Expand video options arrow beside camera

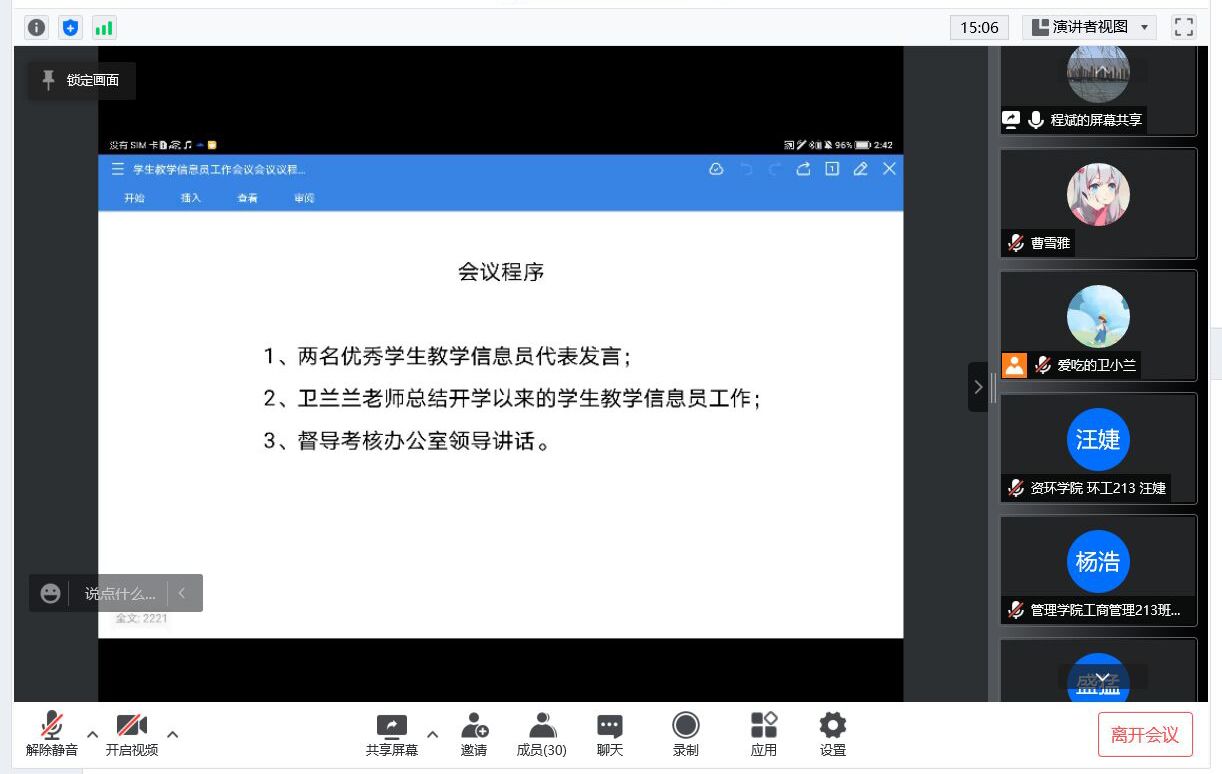click(172, 734)
